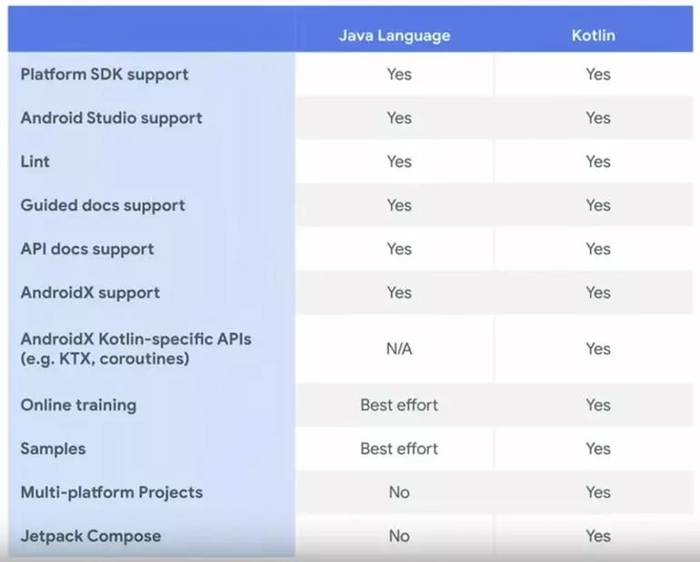Click the Guided docs support label

[103, 205]
